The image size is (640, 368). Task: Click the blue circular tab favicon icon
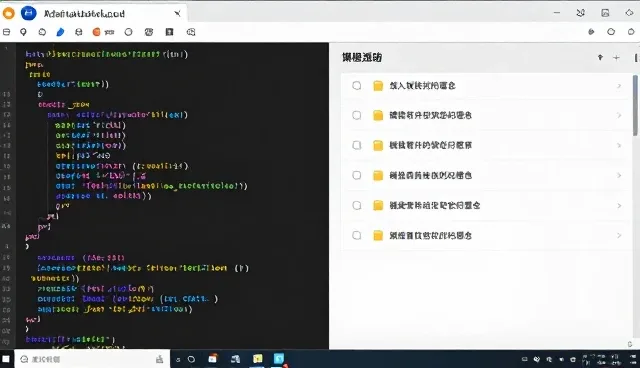[x=29, y=13]
